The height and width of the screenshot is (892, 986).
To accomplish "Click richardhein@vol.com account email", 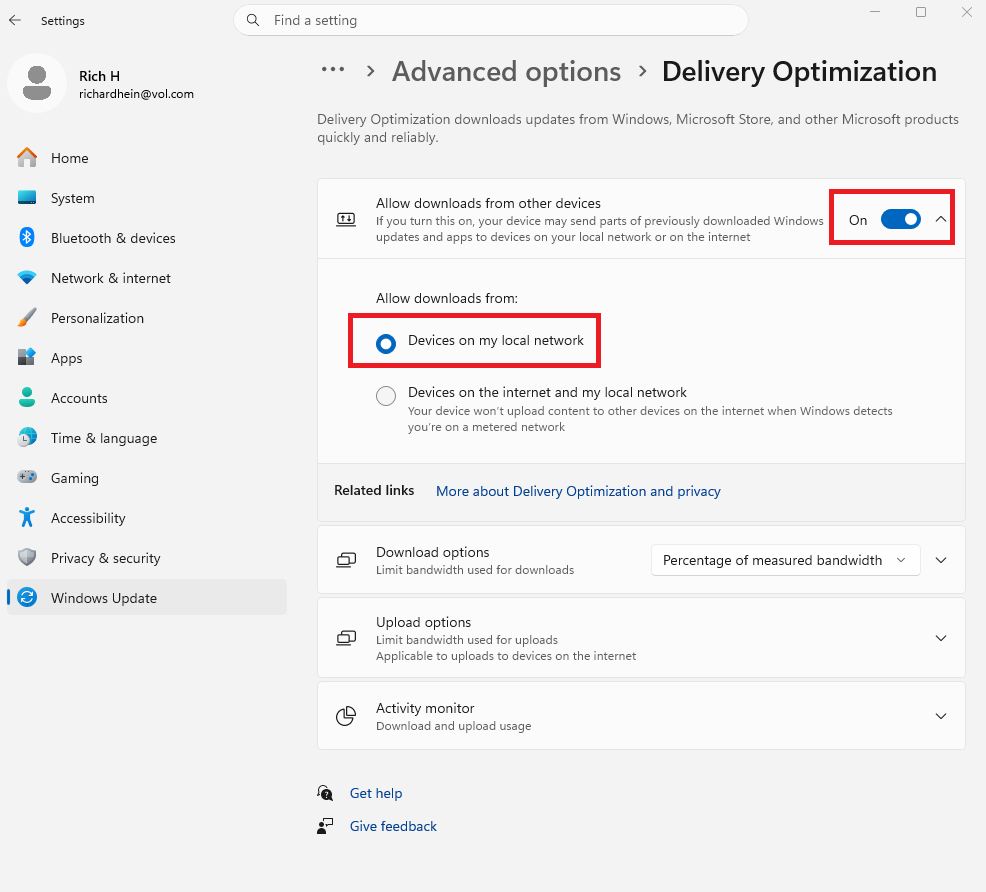I will coord(136,94).
